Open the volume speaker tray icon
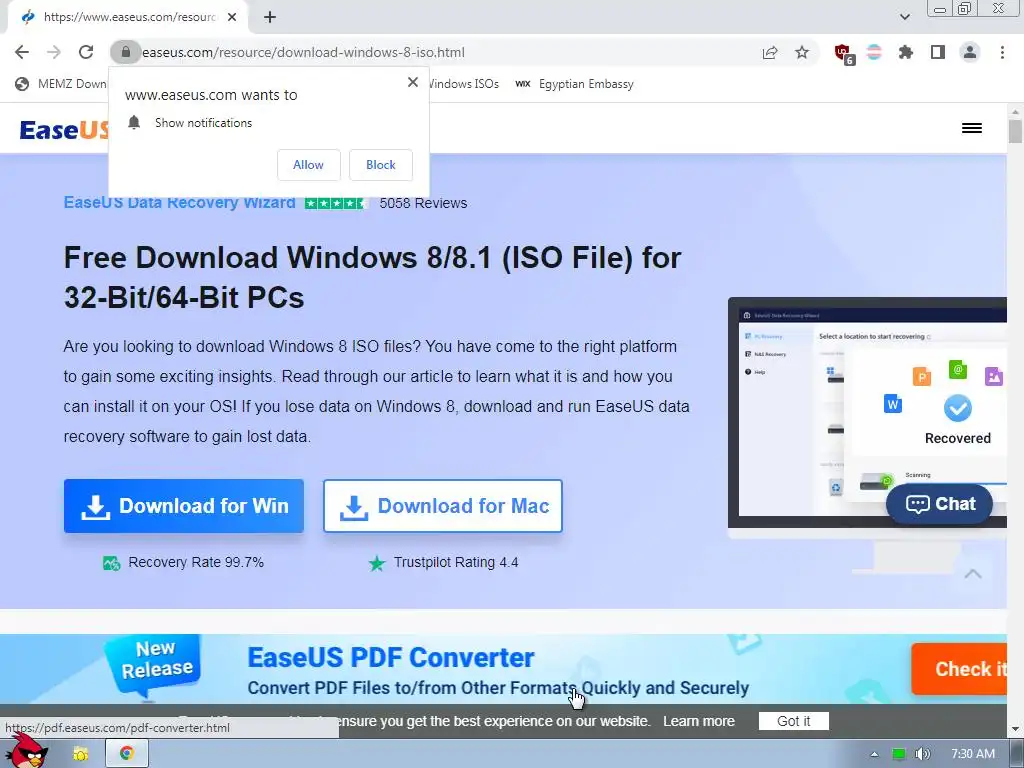Screen dimensions: 1024x768 pos(922,754)
